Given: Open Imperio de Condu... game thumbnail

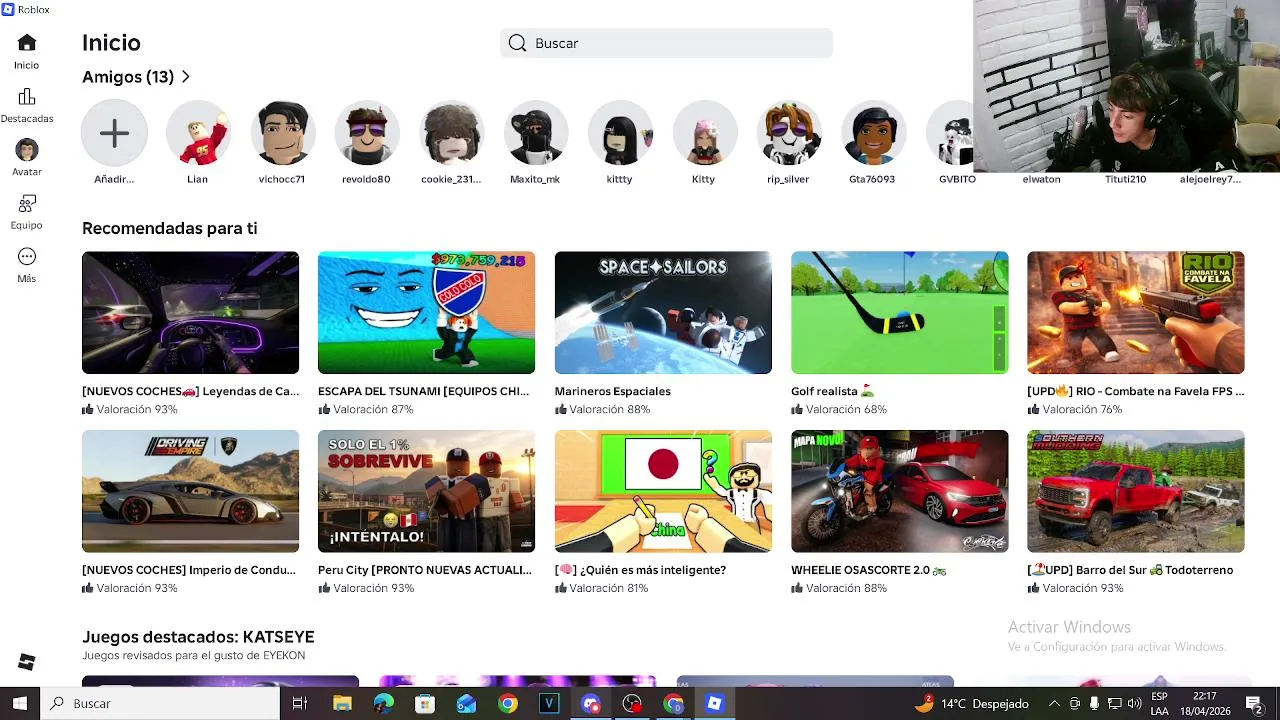Looking at the screenshot, I should pos(190,491).
